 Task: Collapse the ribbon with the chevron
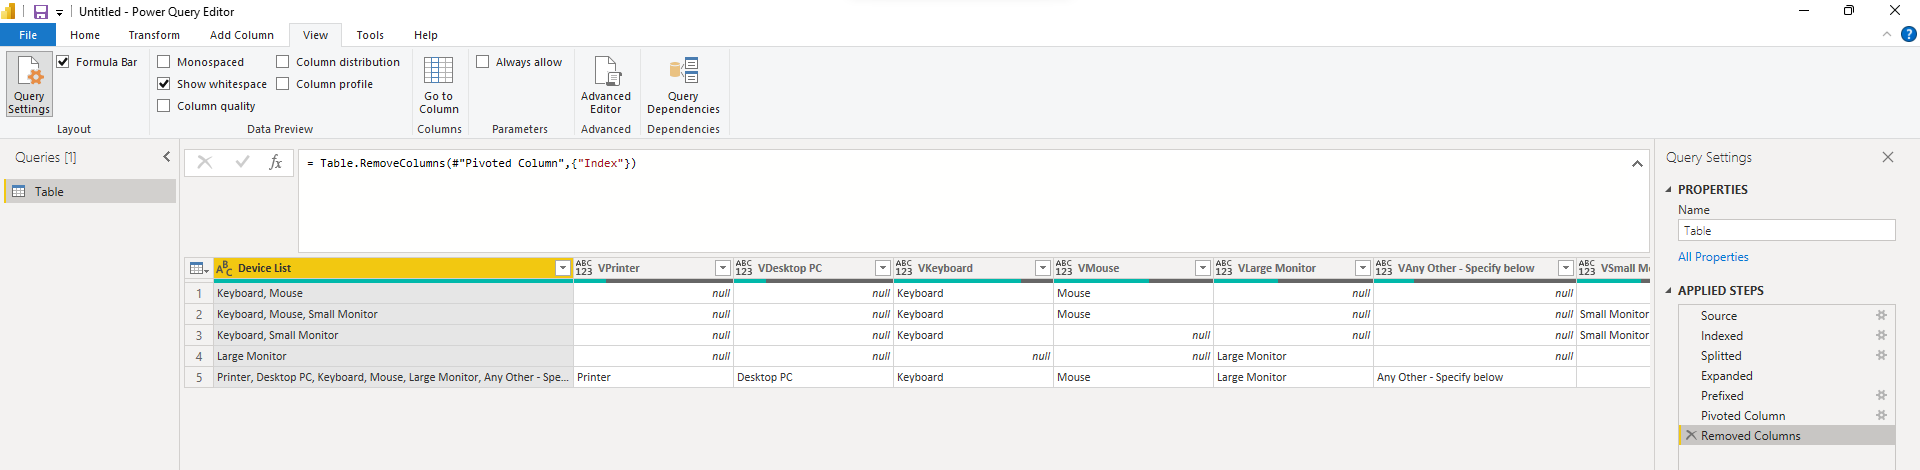[x=1887, y=34]
